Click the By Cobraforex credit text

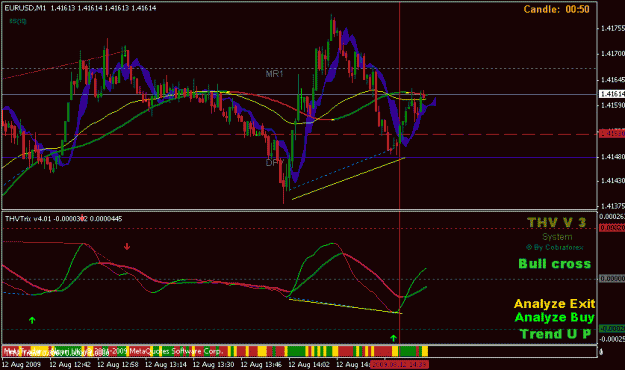coord(555,247)
